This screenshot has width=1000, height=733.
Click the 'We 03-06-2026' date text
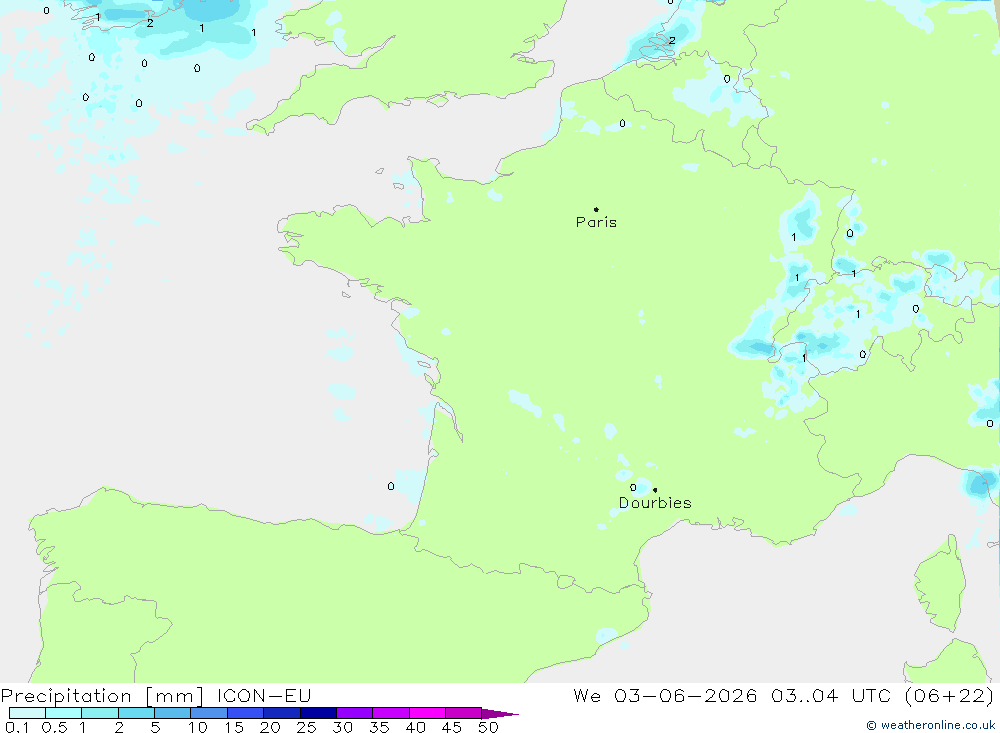click(665, 695)
